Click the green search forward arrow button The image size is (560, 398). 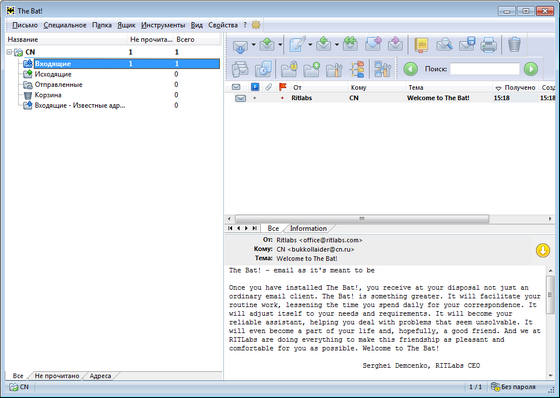click(531, 69)
